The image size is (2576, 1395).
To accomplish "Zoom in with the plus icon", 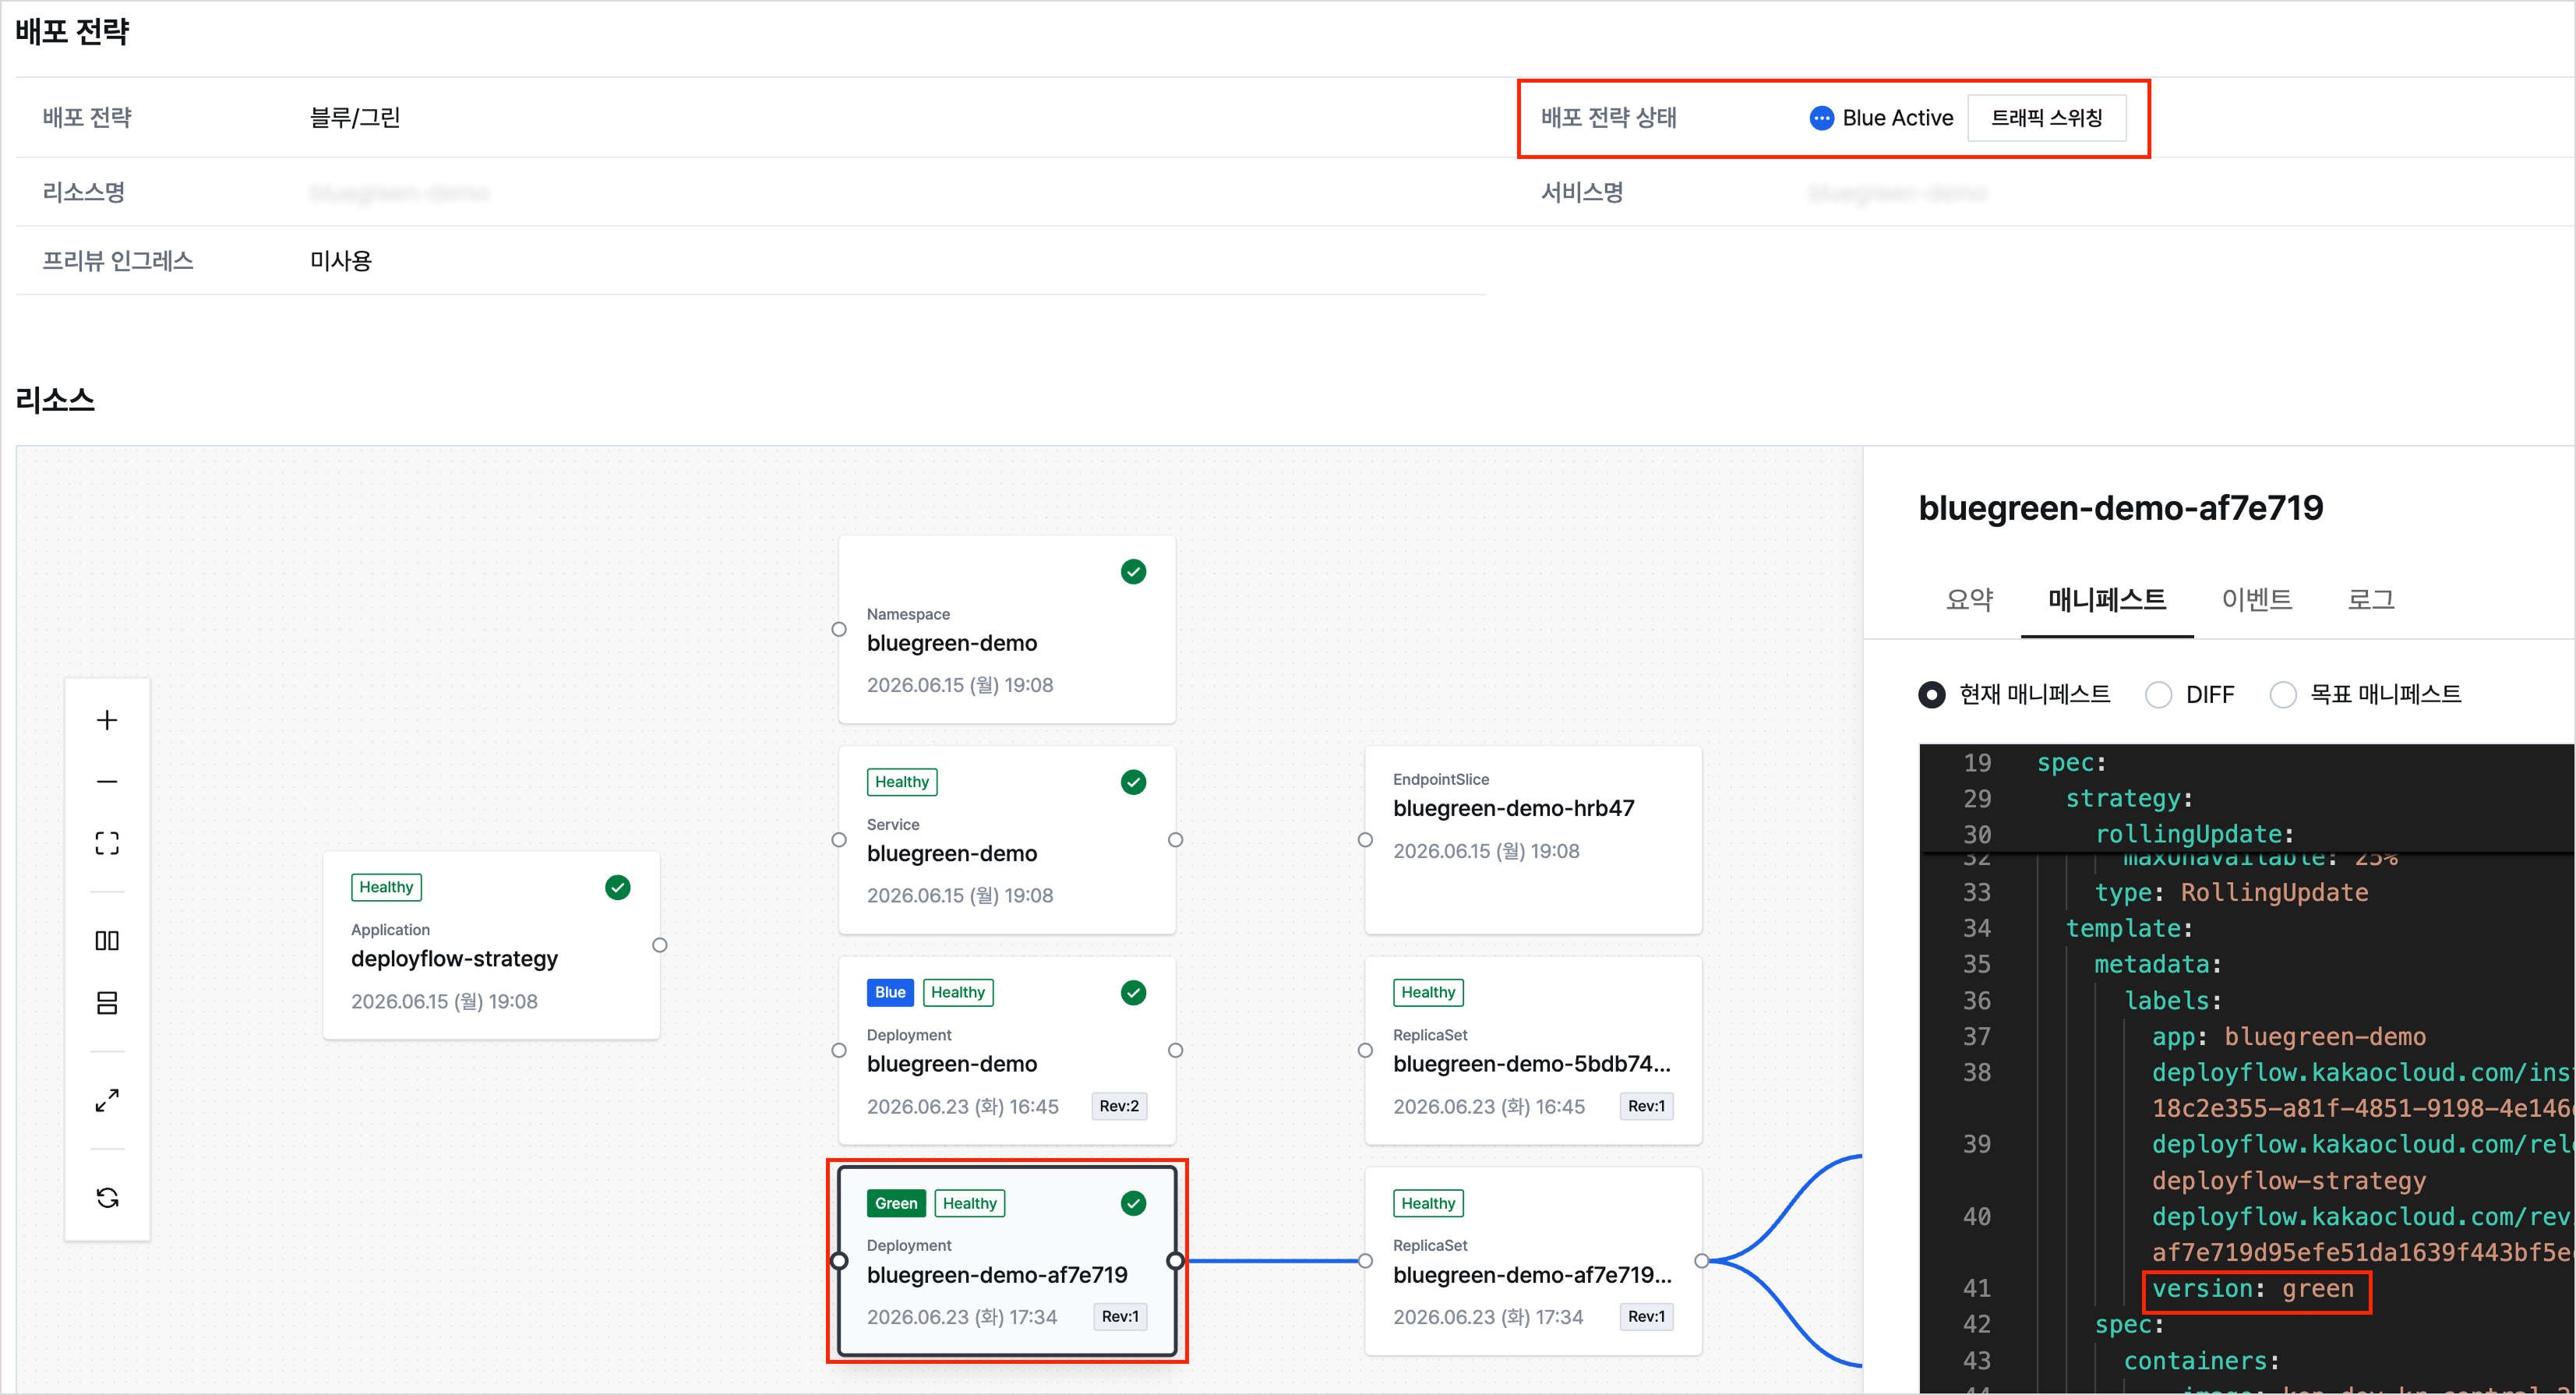I will [x=107, y=720].
